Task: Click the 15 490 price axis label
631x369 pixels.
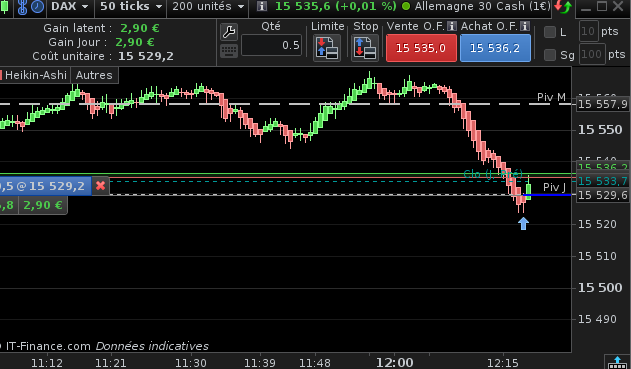Action: click(x=597, y=319)
